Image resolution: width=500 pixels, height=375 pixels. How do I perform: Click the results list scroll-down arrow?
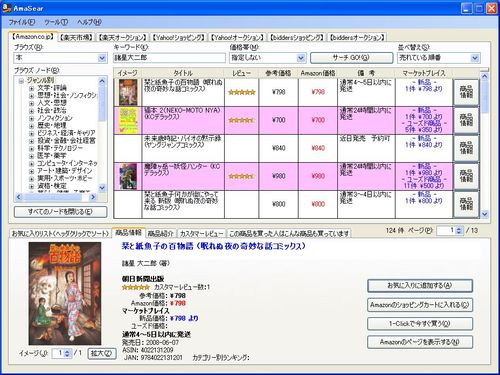[x=485, y=214]
